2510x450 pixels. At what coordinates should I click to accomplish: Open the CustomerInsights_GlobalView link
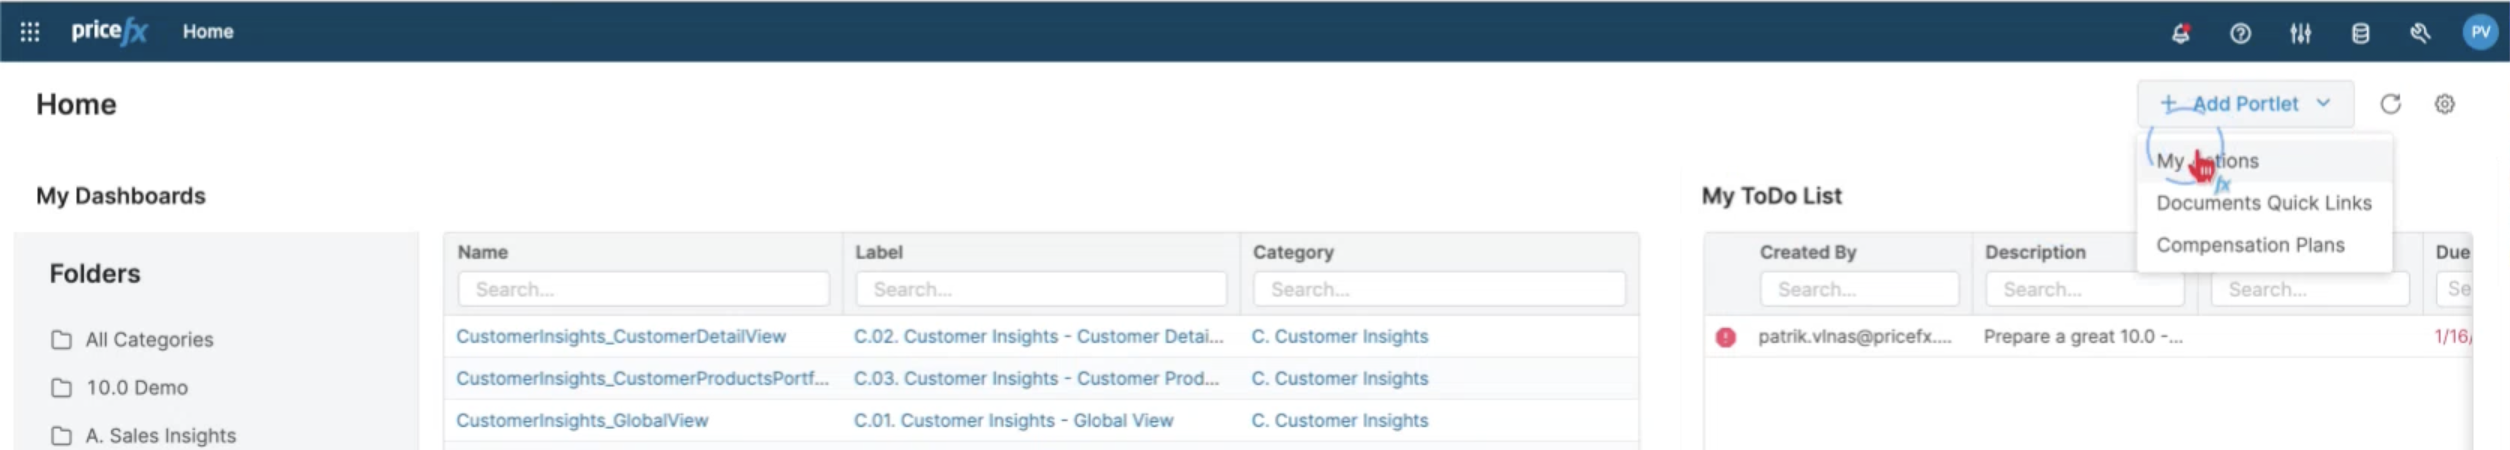click(x=582, y=421)
